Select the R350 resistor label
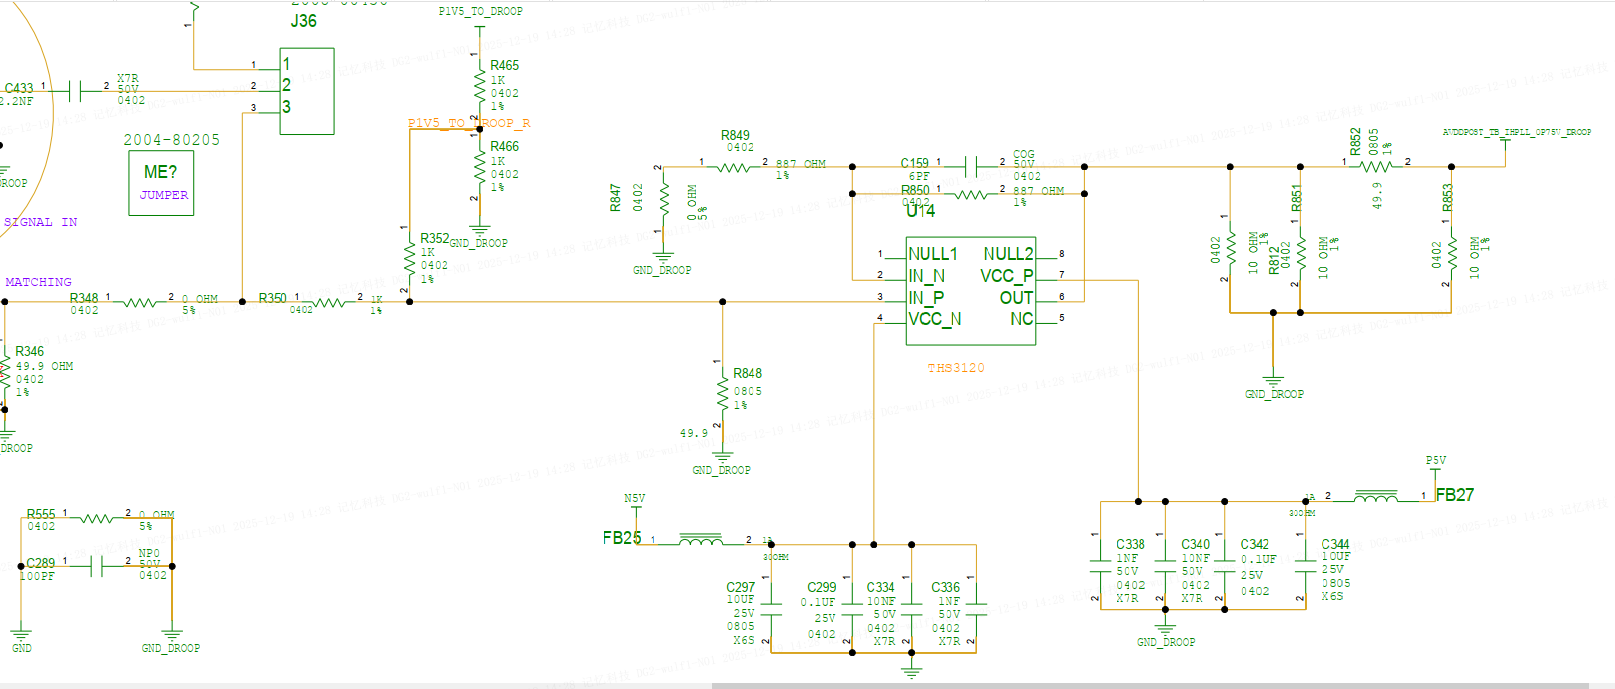1615x689 pixels. [x=272, y=298]
